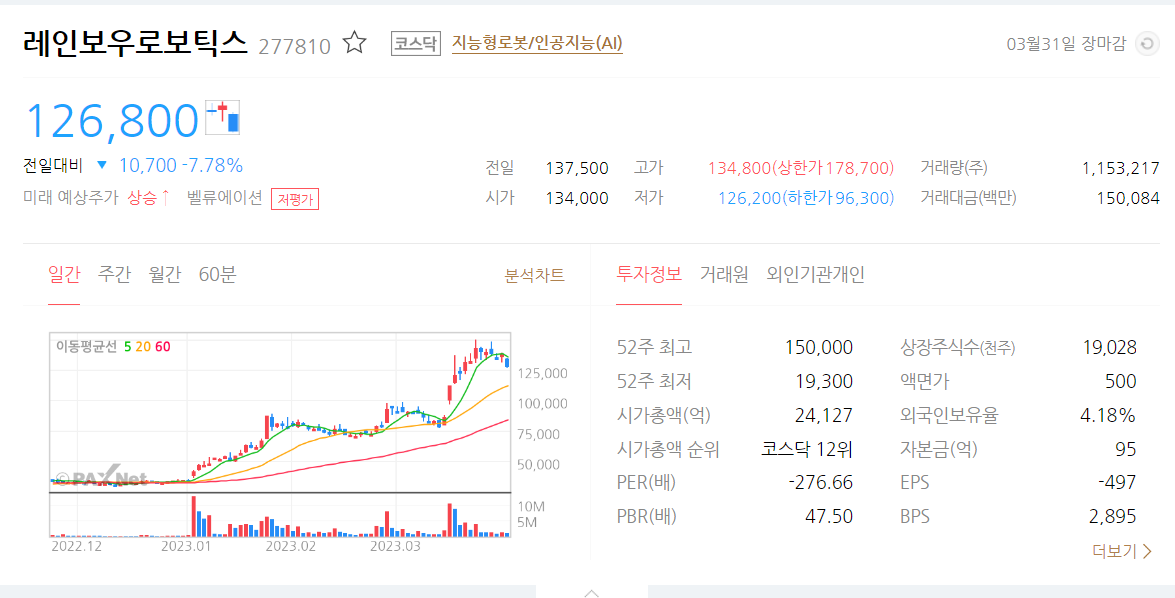Switch chart to 일간 tab

pyautogui.click(x=64, y=274)
